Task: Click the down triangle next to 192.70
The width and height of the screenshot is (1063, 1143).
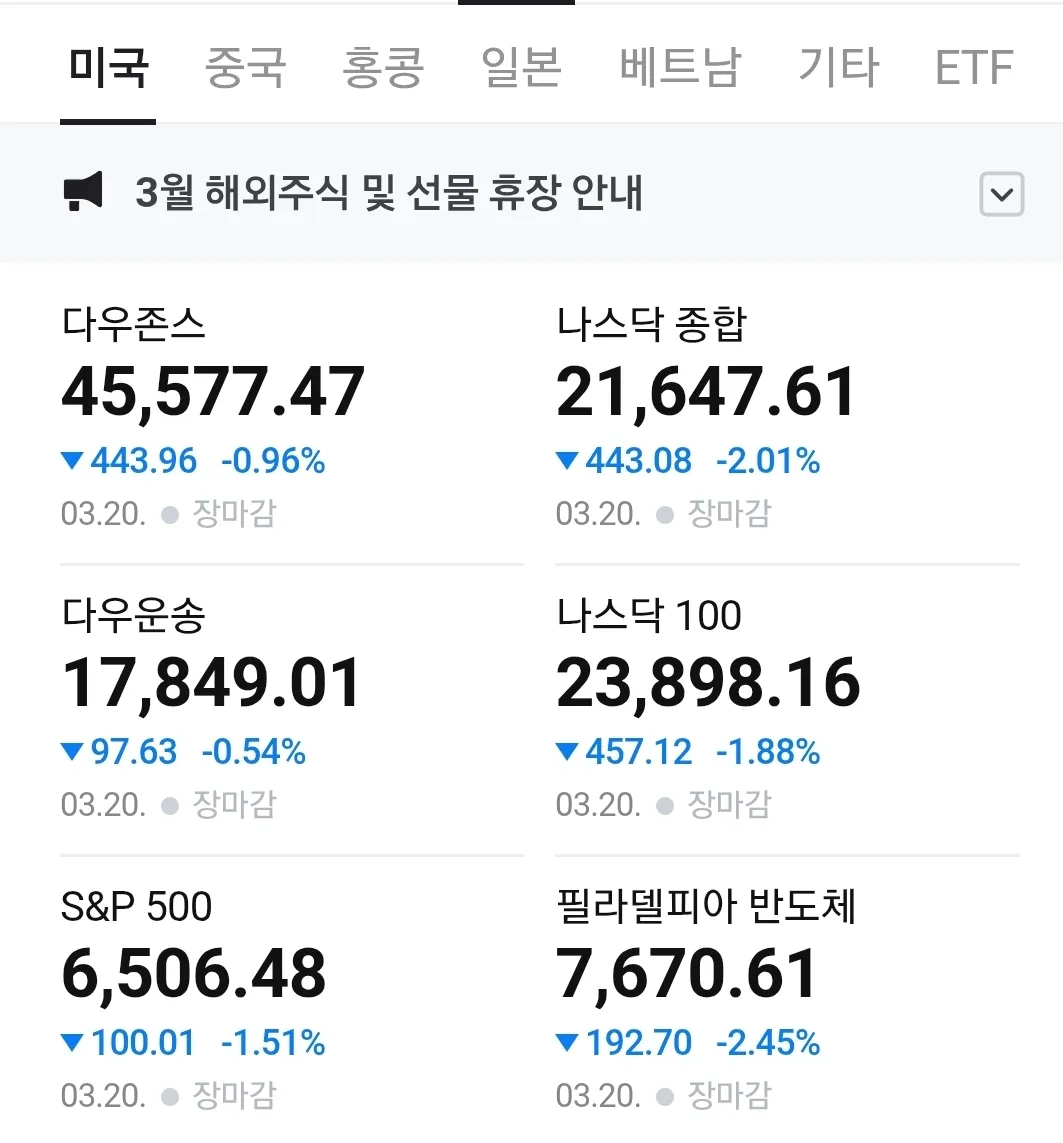Action: pos(567,1043)
